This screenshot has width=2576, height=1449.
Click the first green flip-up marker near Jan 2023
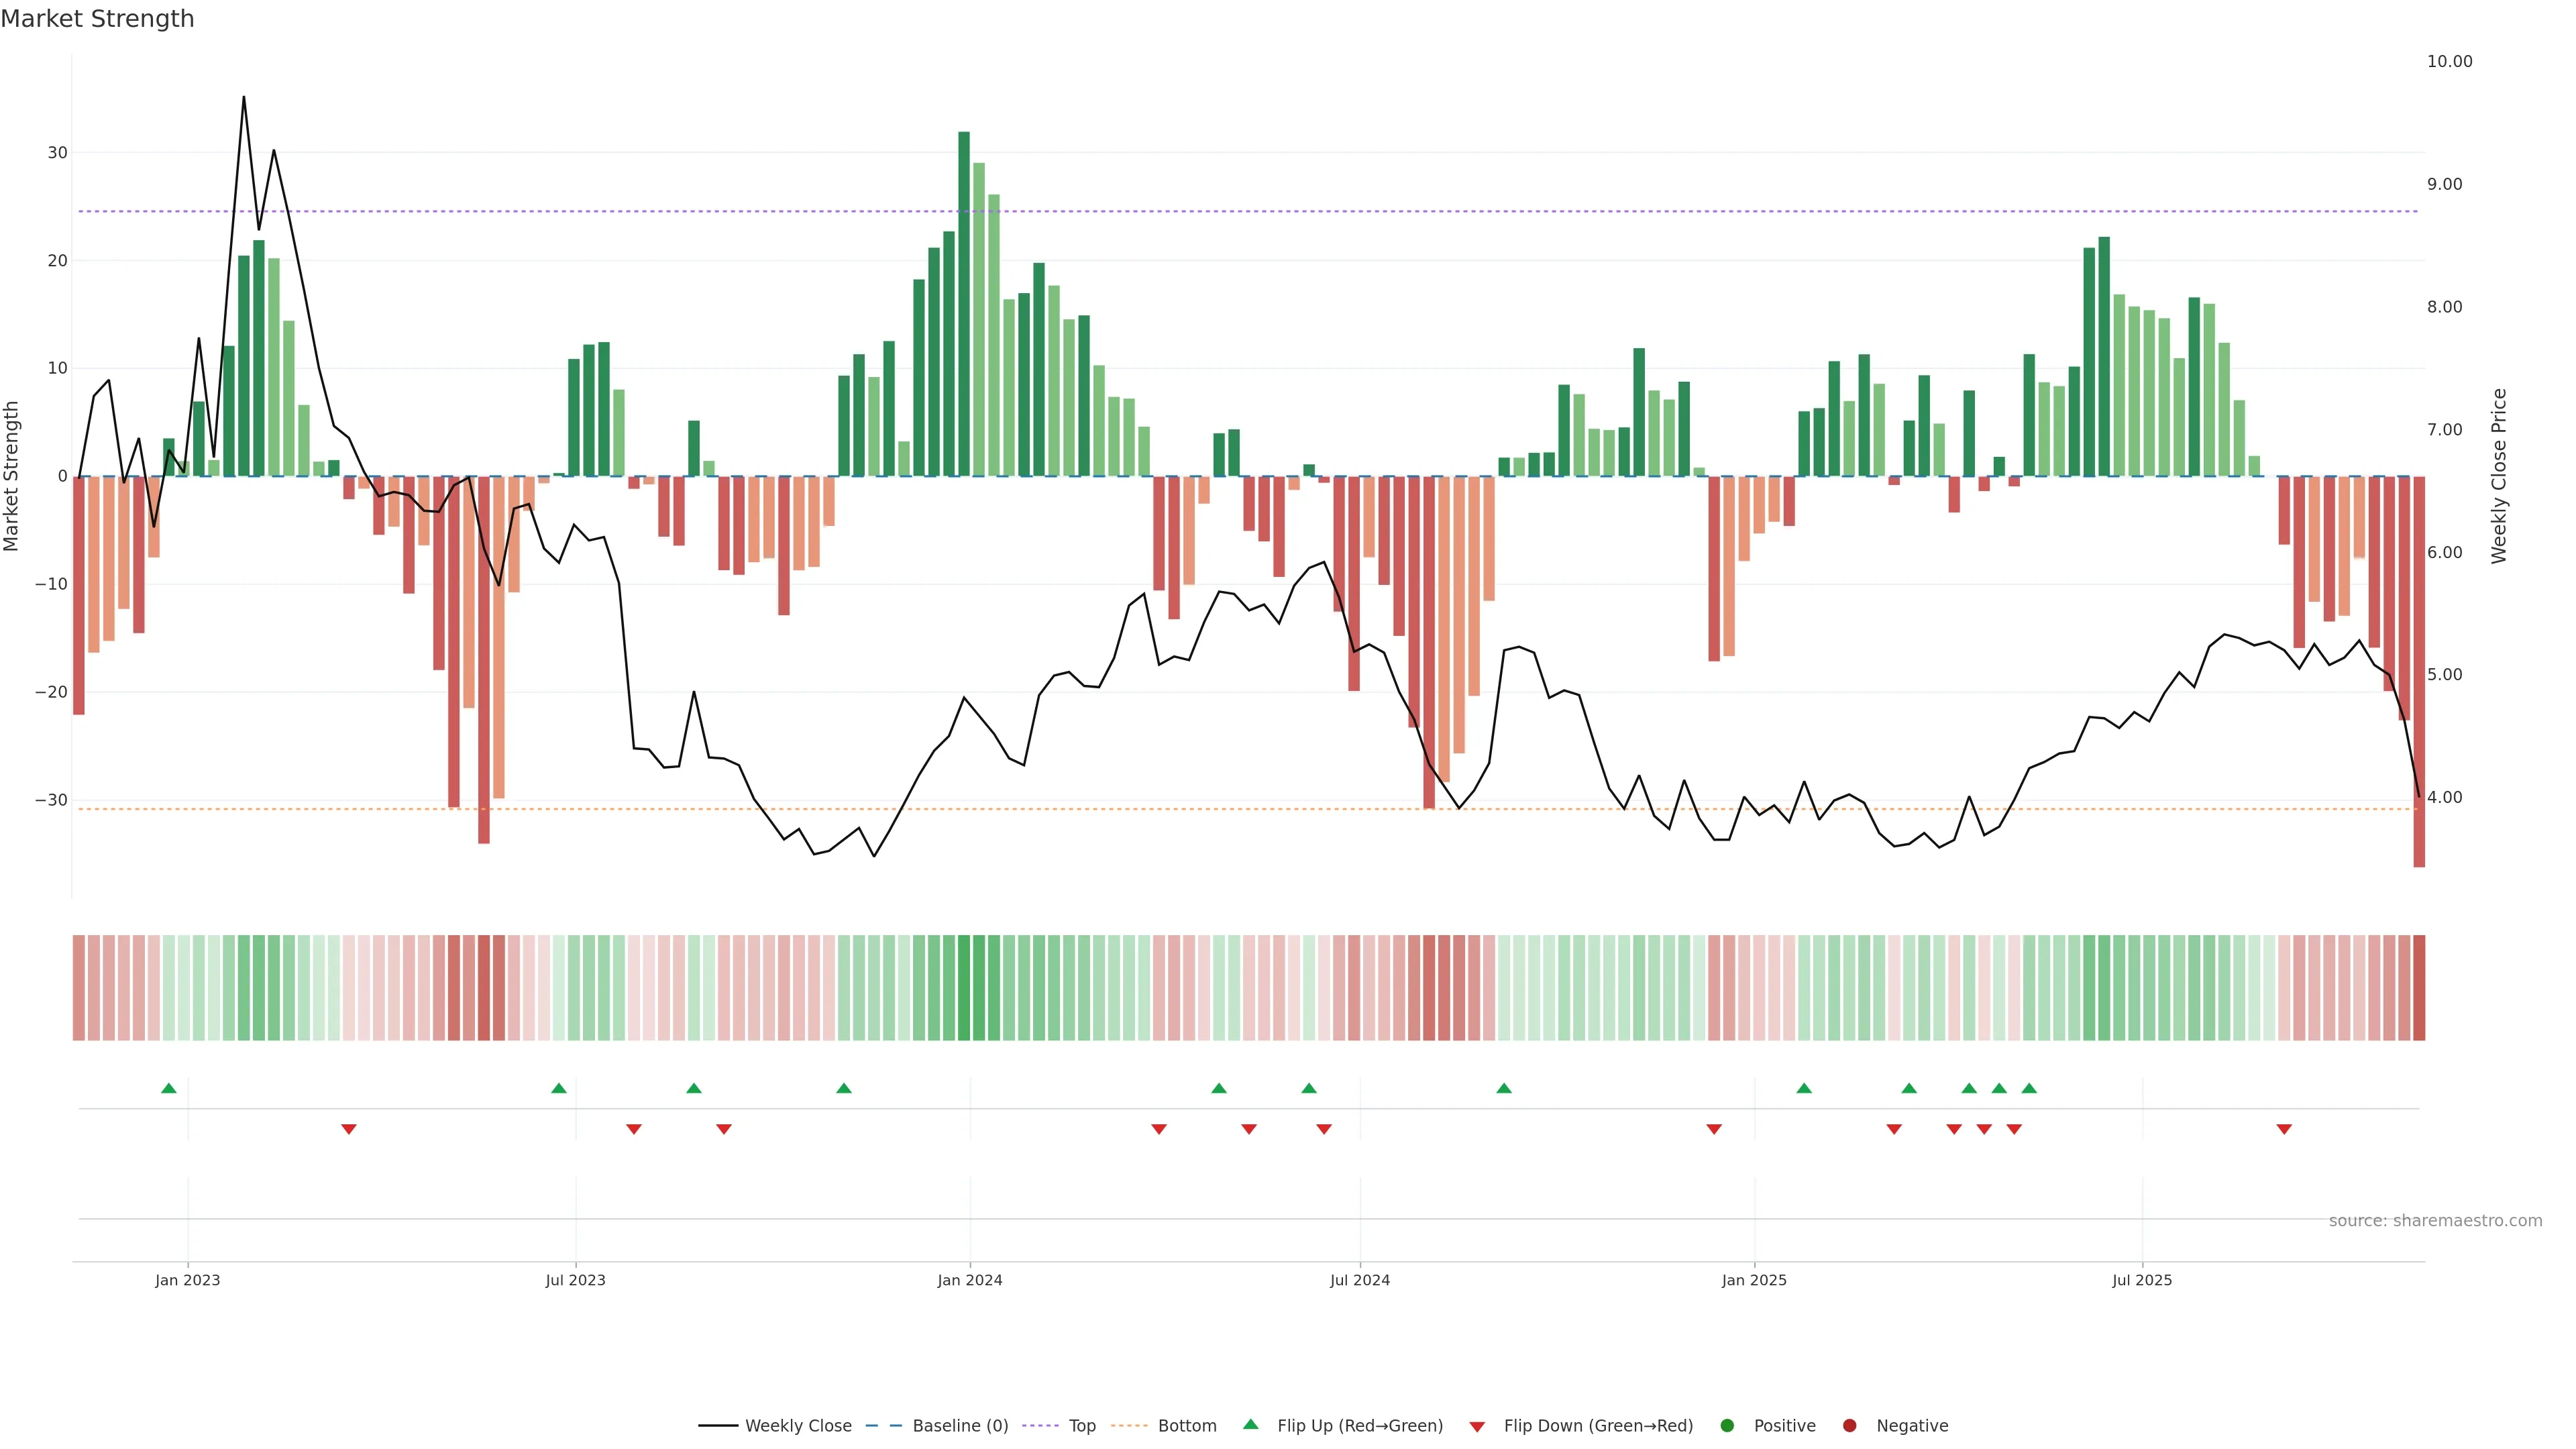pyautogui.click(x=169, y=1088)
